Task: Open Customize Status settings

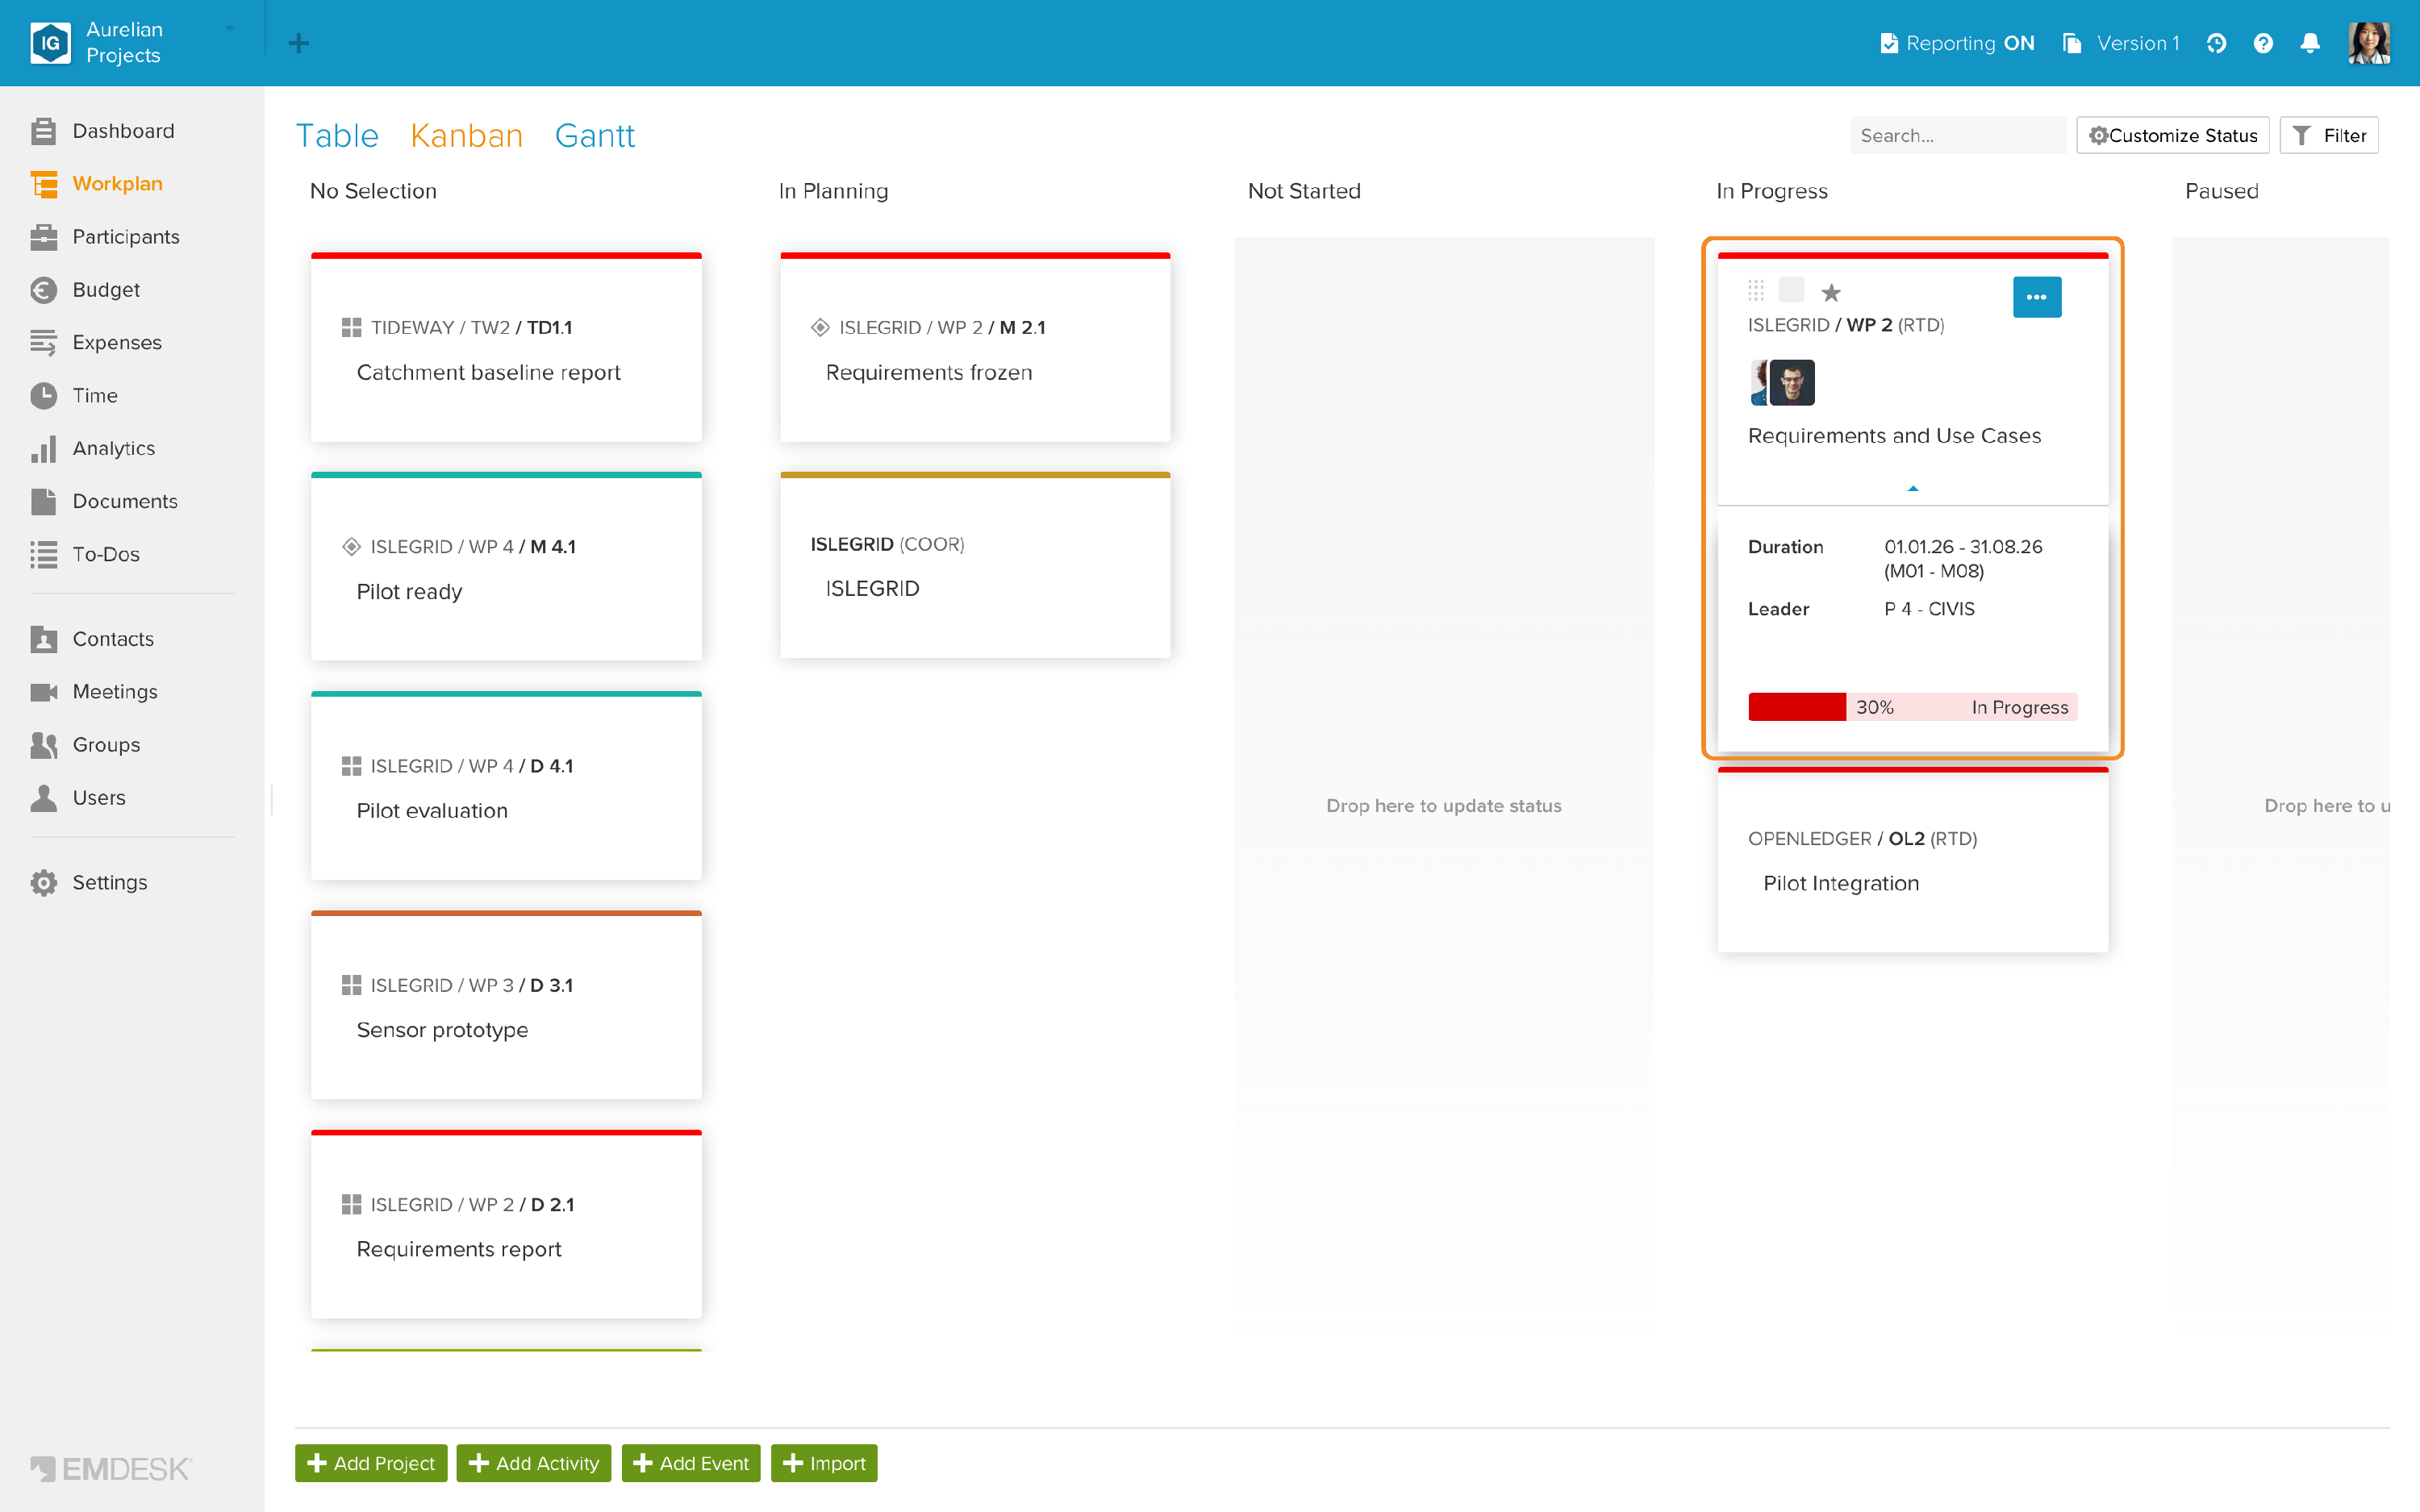Action: click(x=2173, y=135)
